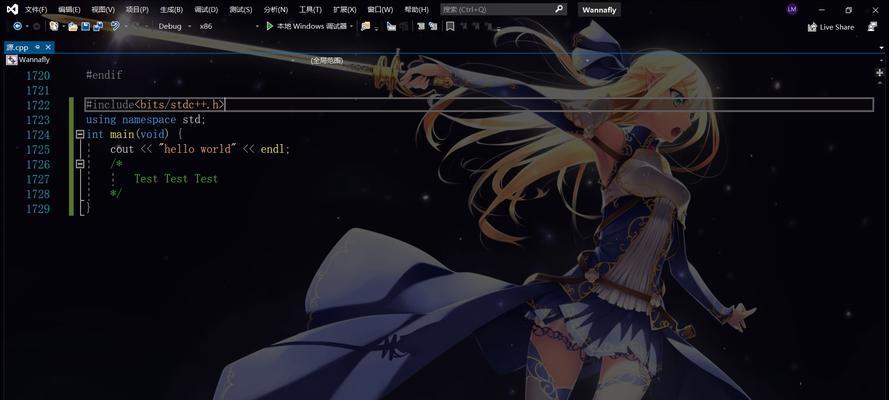
Task: Click the #include<bits/stdc++.h> line
Action: (155, 105)
